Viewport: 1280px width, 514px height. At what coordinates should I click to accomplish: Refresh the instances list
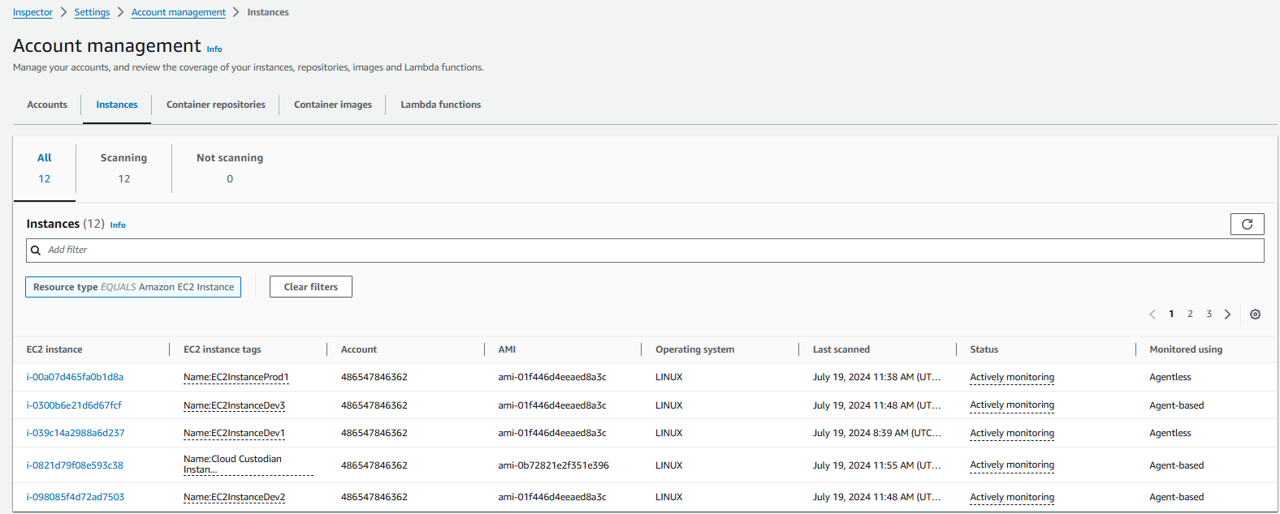1246,224
